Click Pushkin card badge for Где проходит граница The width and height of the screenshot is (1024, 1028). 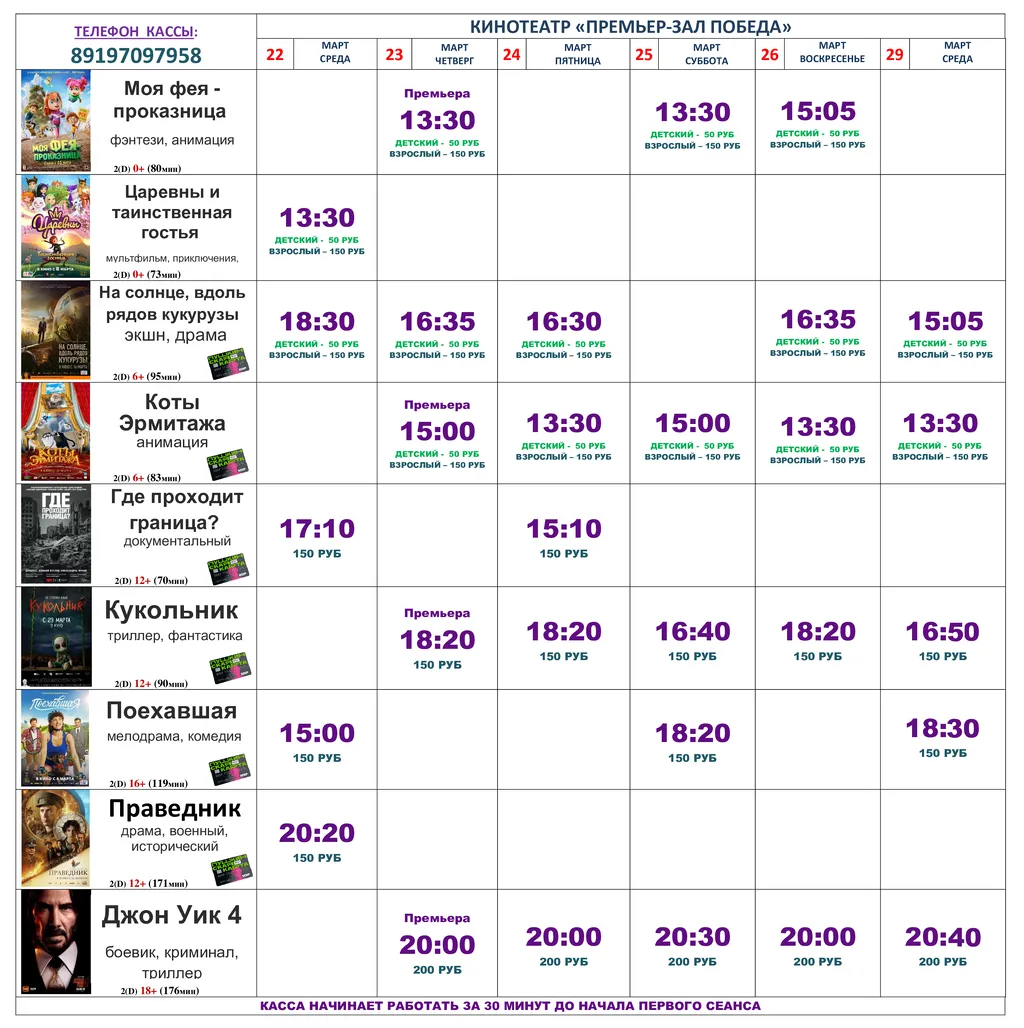(229, 567)
